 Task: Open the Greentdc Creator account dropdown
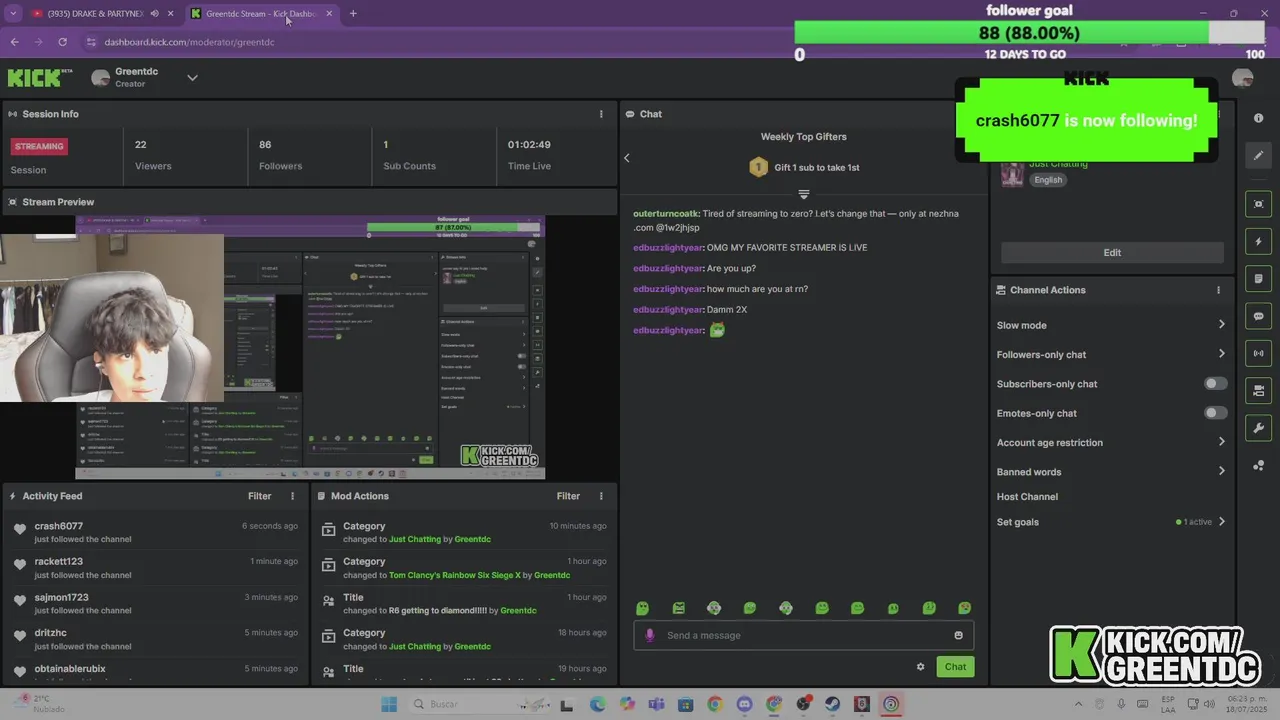coord(193,78)
